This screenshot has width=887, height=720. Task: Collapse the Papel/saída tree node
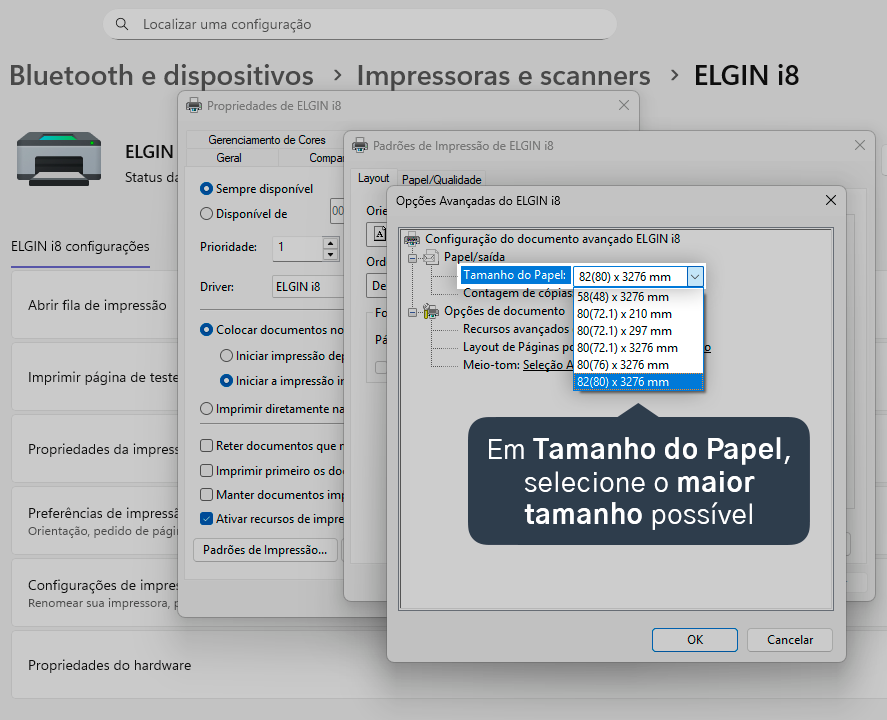[412, 258]
